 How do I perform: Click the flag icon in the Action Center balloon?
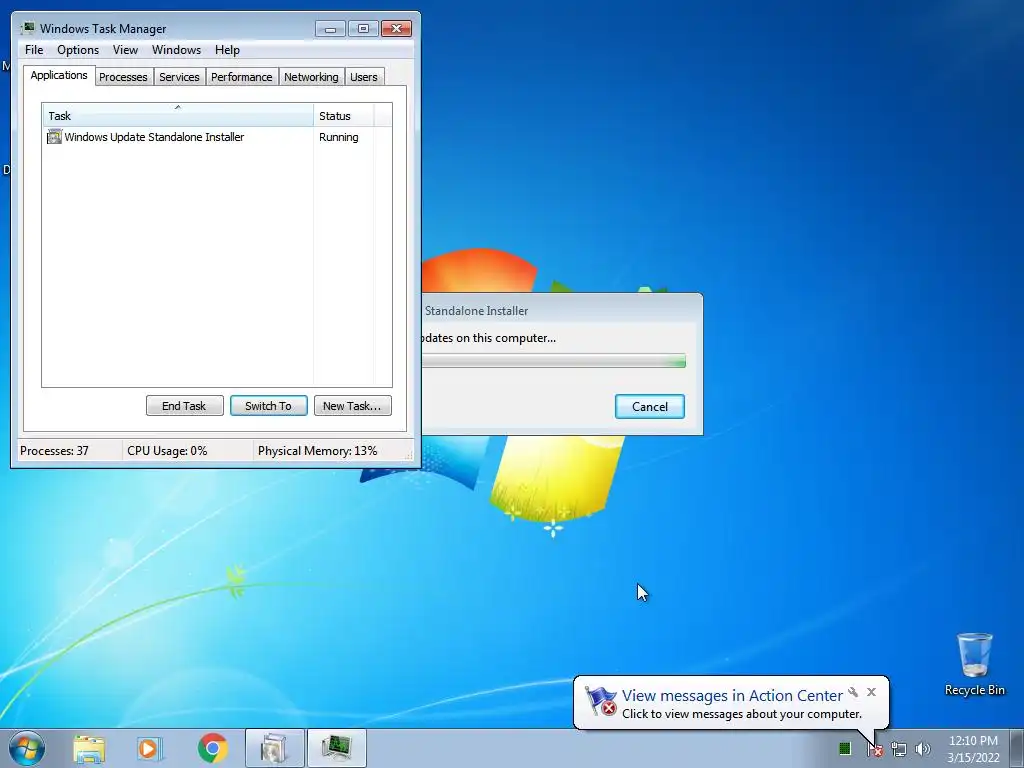[x=600, y=701]
